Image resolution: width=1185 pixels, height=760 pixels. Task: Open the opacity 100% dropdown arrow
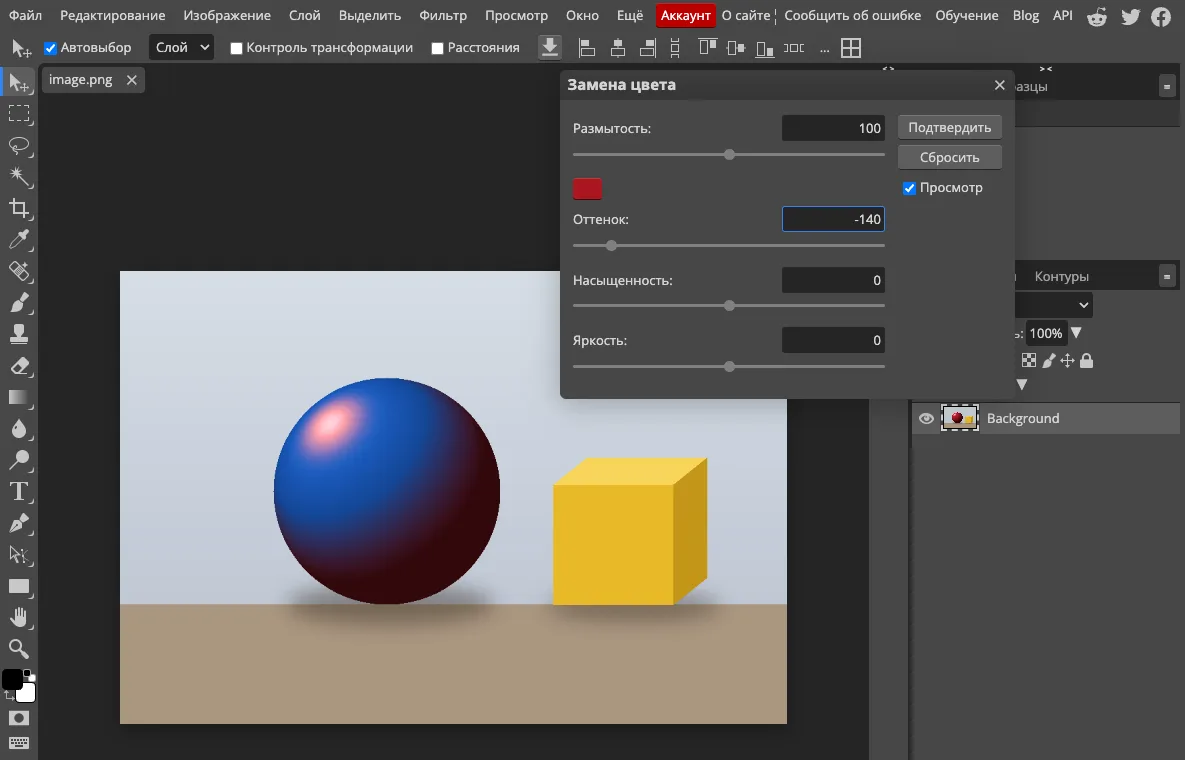point(1076,333)
